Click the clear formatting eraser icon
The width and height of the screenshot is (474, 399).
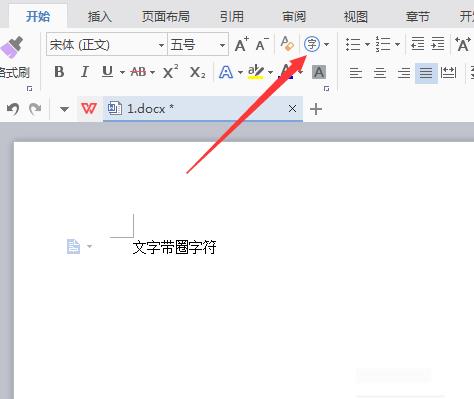click(x=287, y=44)
